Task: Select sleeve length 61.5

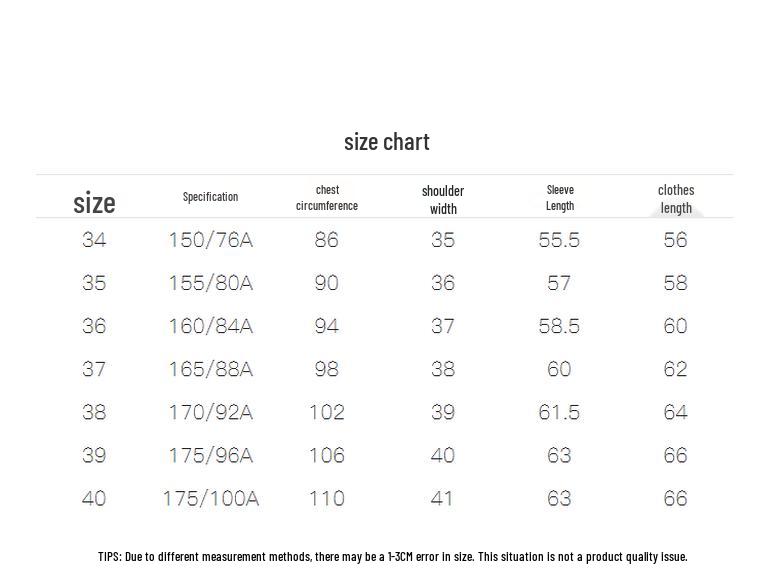Action: click(559, 413)
